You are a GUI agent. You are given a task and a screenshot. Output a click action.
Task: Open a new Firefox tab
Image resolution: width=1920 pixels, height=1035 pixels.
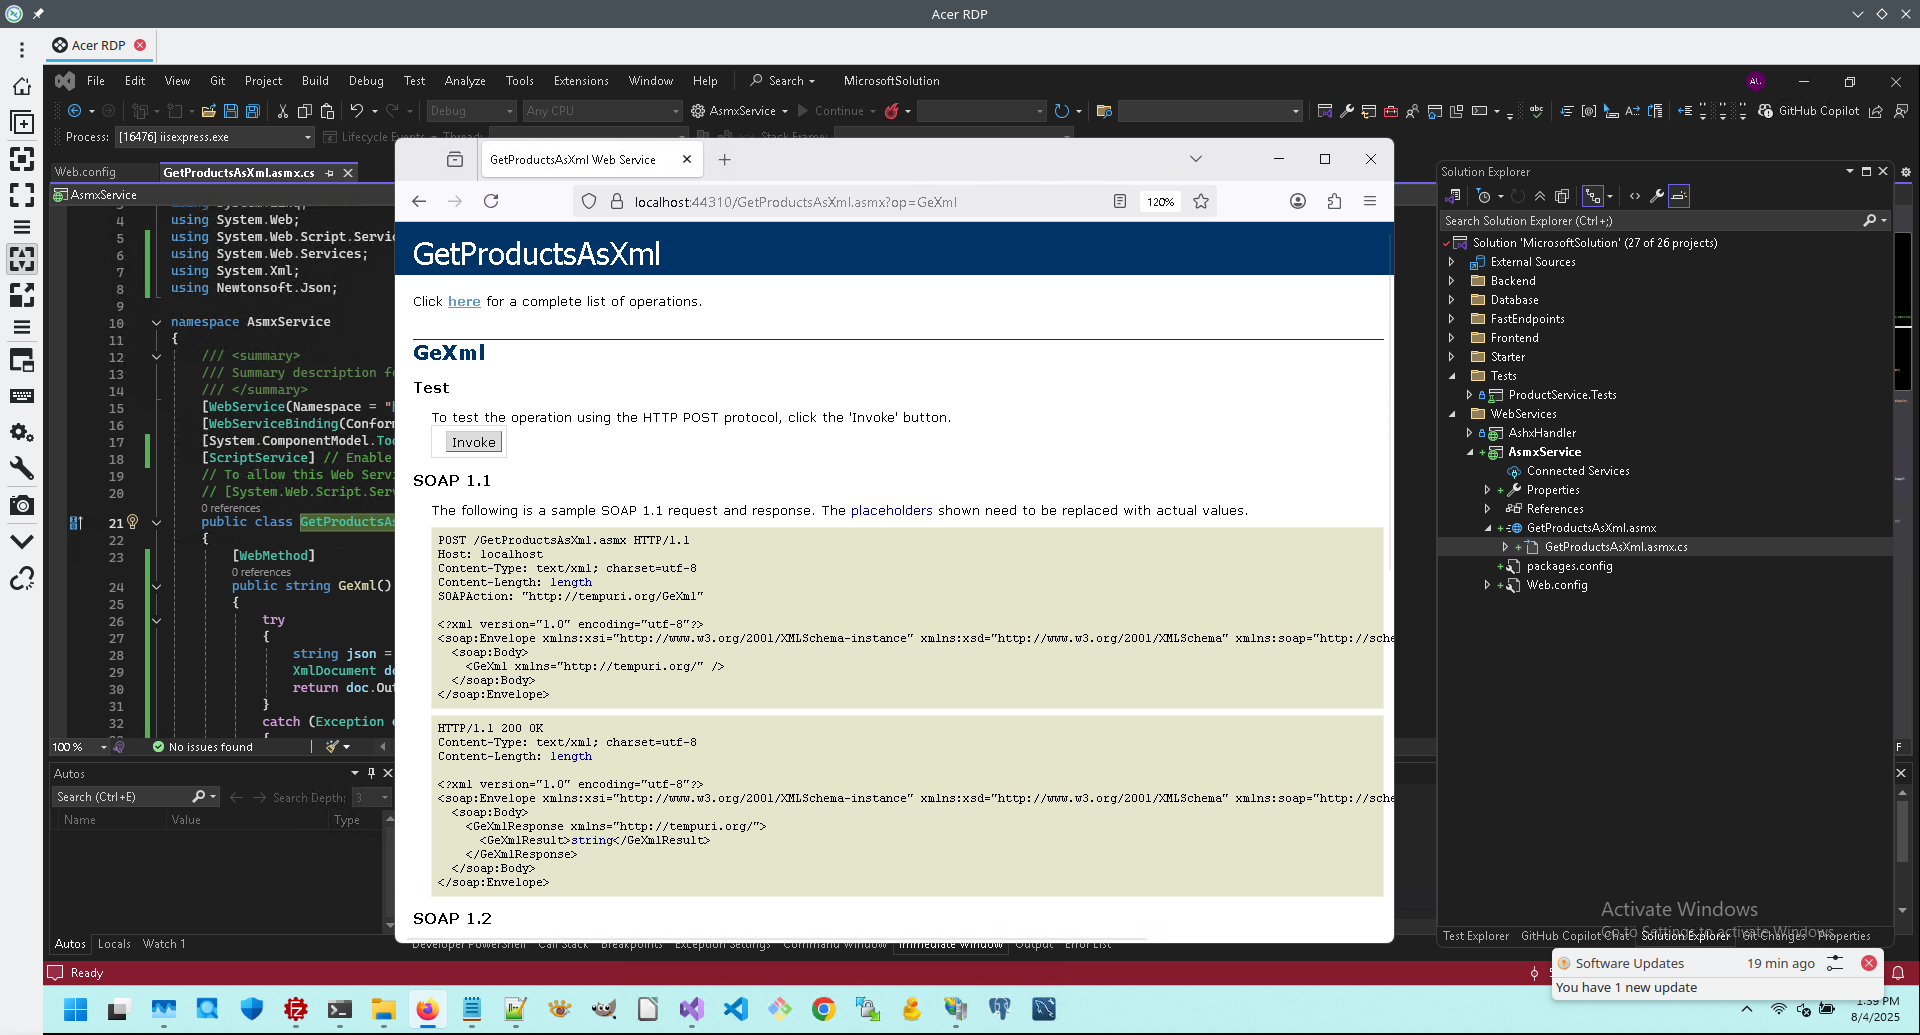pos(724,159)
